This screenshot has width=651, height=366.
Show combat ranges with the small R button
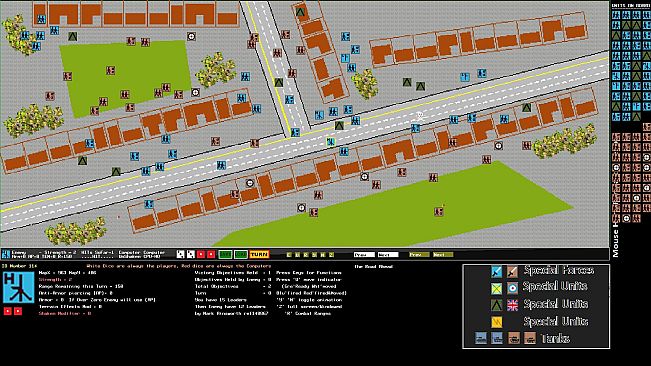[x=306, y=254]
